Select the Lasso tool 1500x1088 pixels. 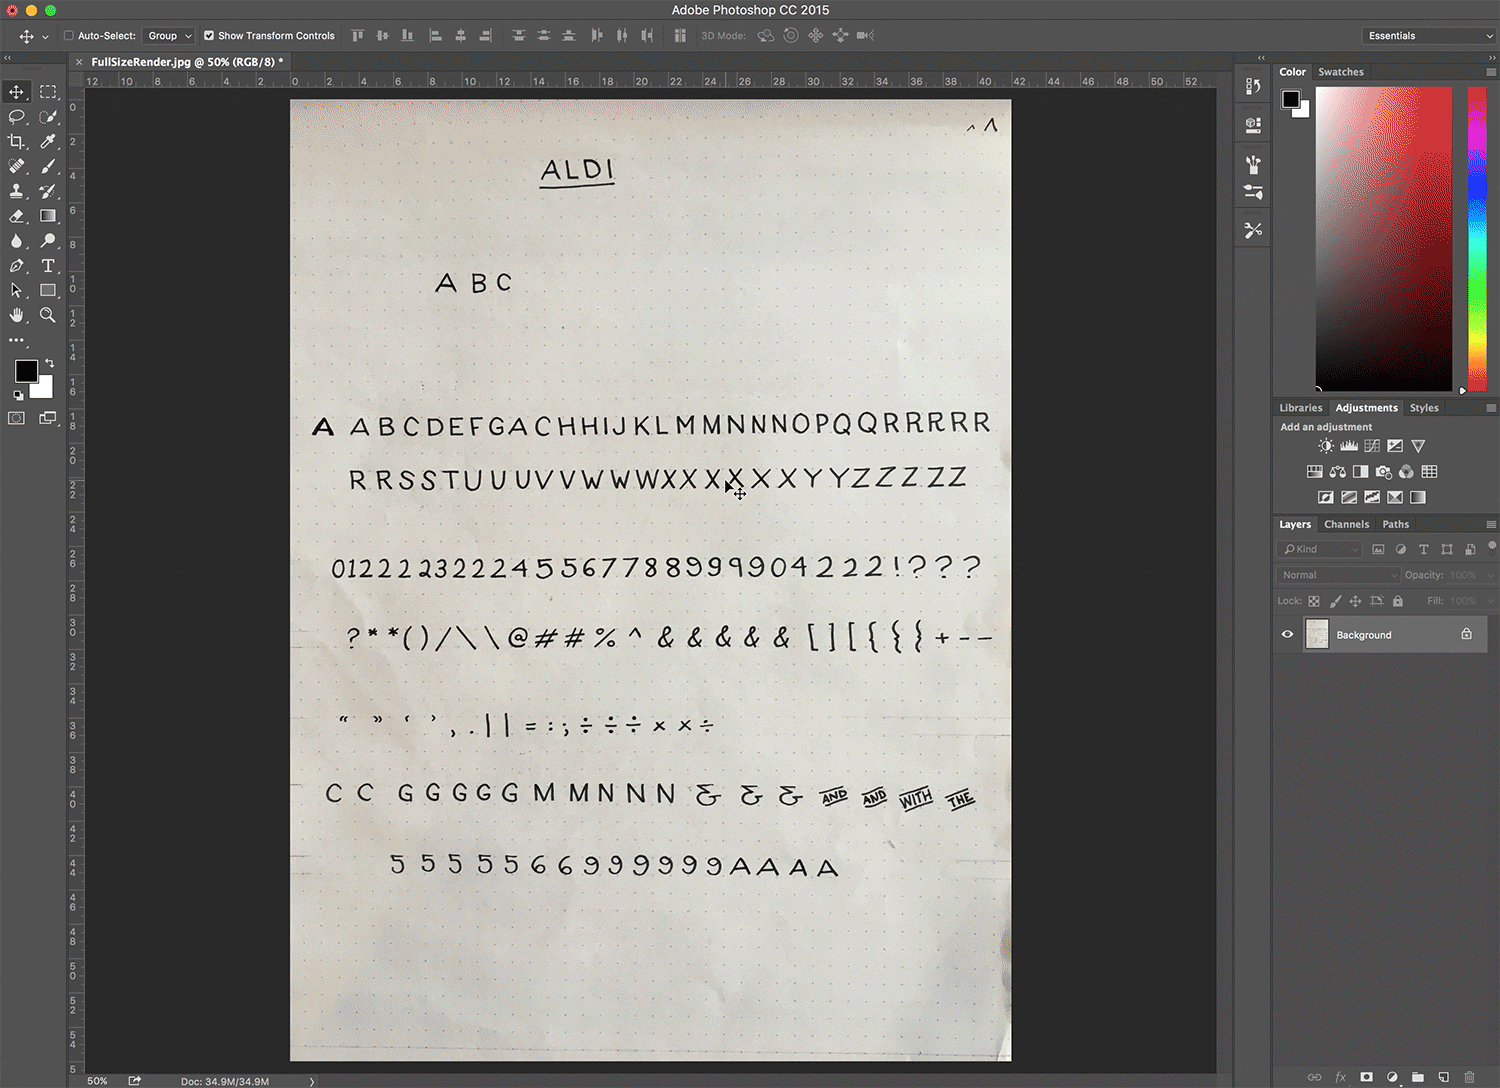click(x=16, y=117)
